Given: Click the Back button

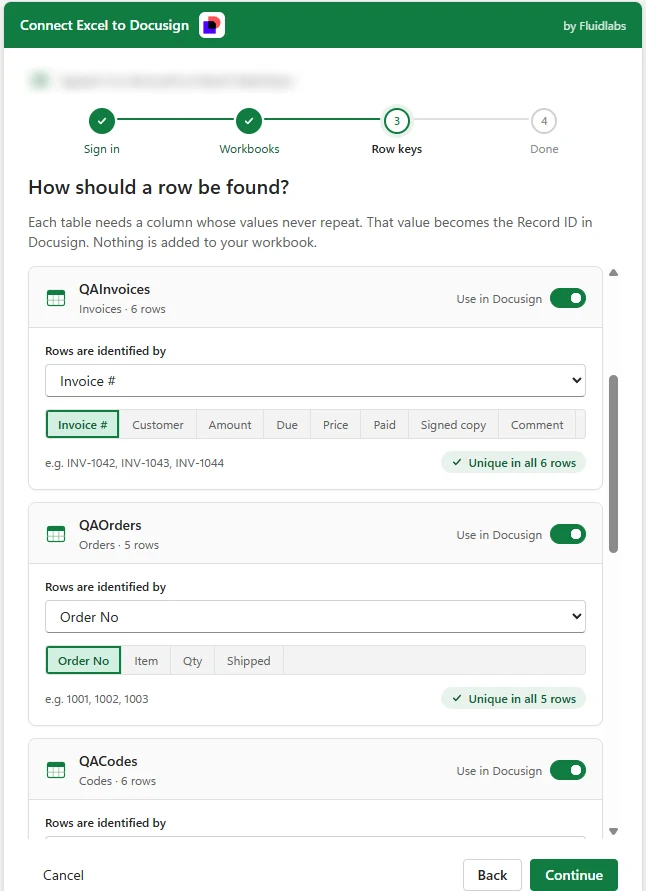Looking at the screenshot, I should point(492,875).
